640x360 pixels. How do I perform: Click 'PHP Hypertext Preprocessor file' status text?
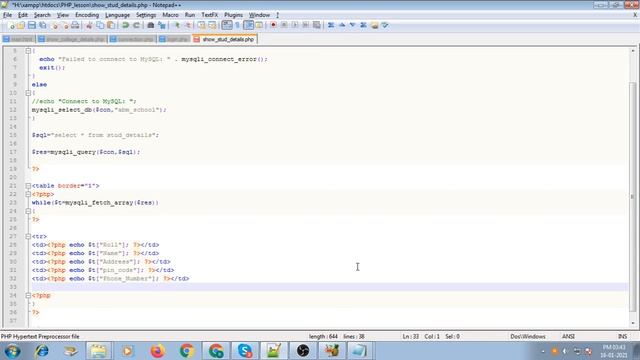(x=40, y=336)
